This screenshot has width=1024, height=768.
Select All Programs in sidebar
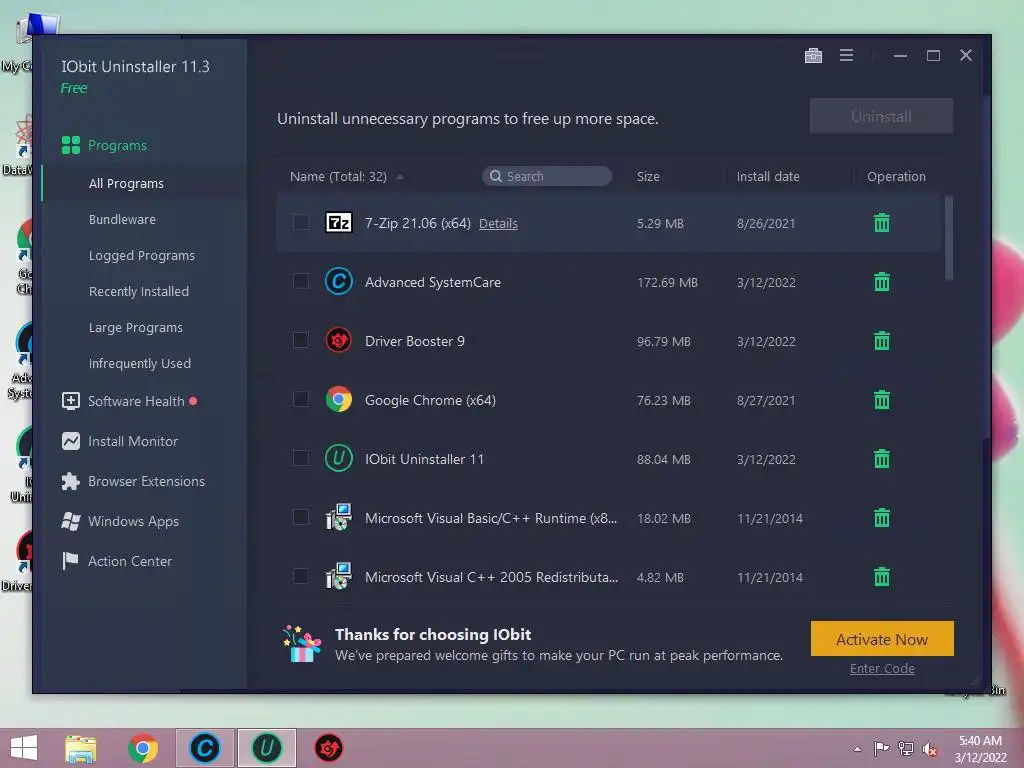point(126,184)
